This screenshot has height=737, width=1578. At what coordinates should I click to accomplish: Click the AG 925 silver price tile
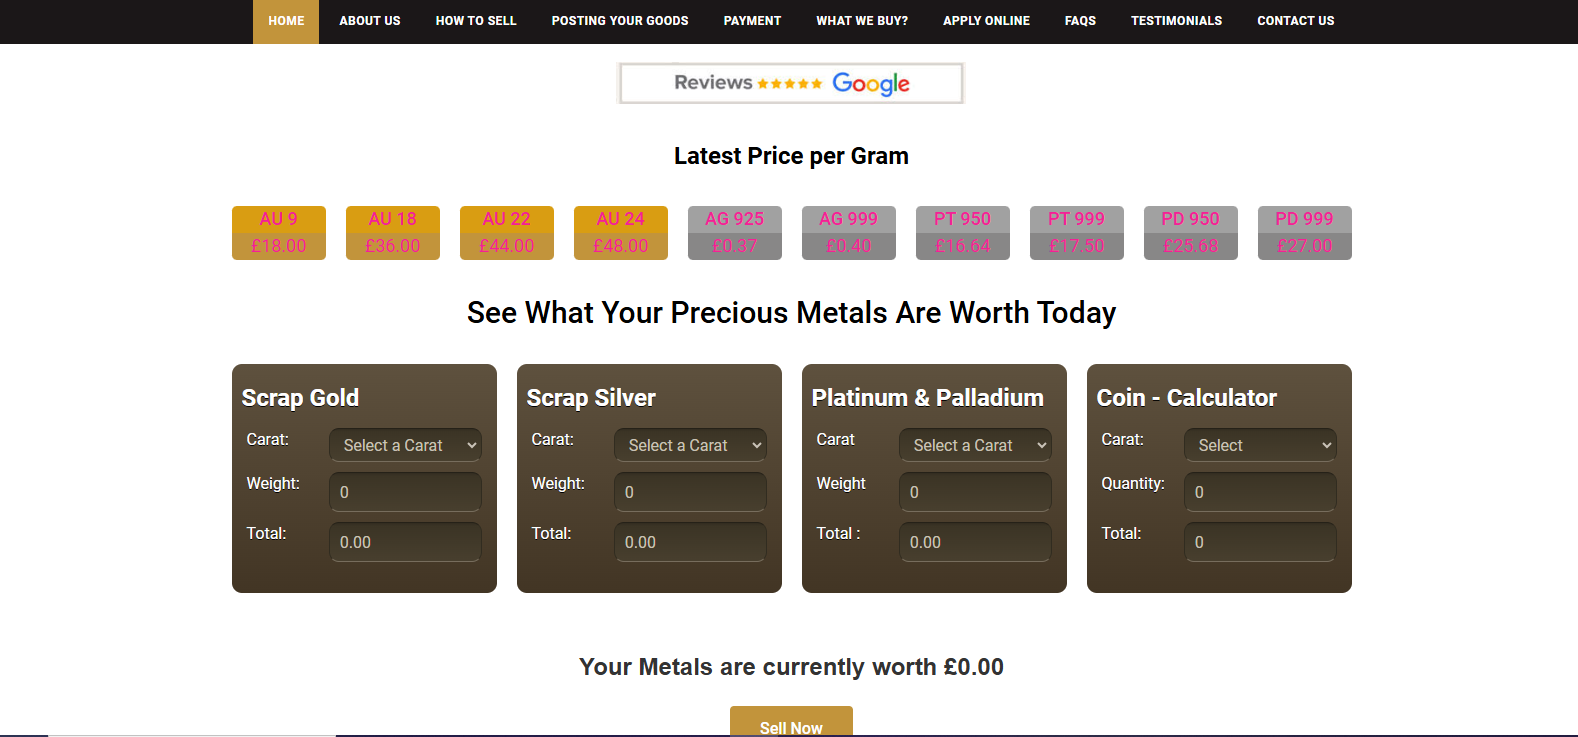[735, 233]
